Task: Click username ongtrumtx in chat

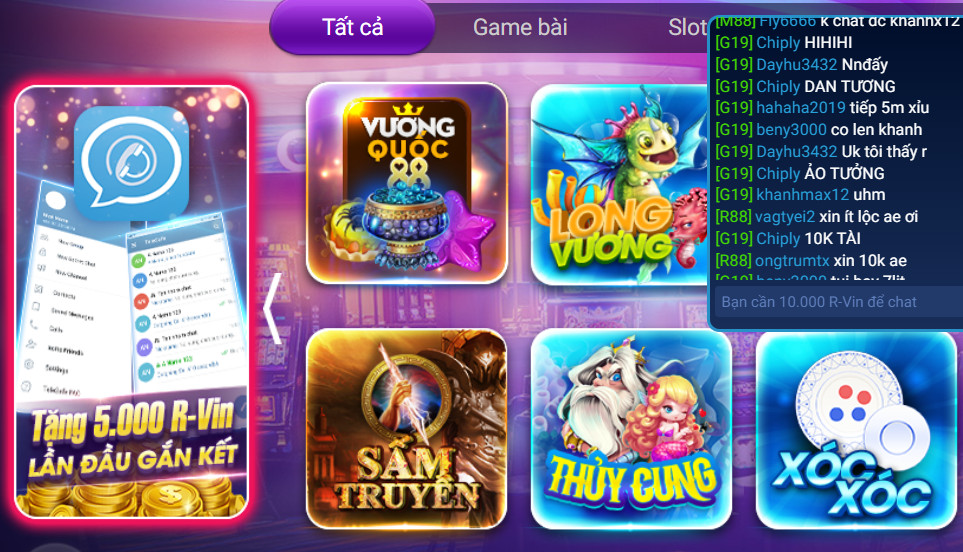Action: tap(792, 260)
